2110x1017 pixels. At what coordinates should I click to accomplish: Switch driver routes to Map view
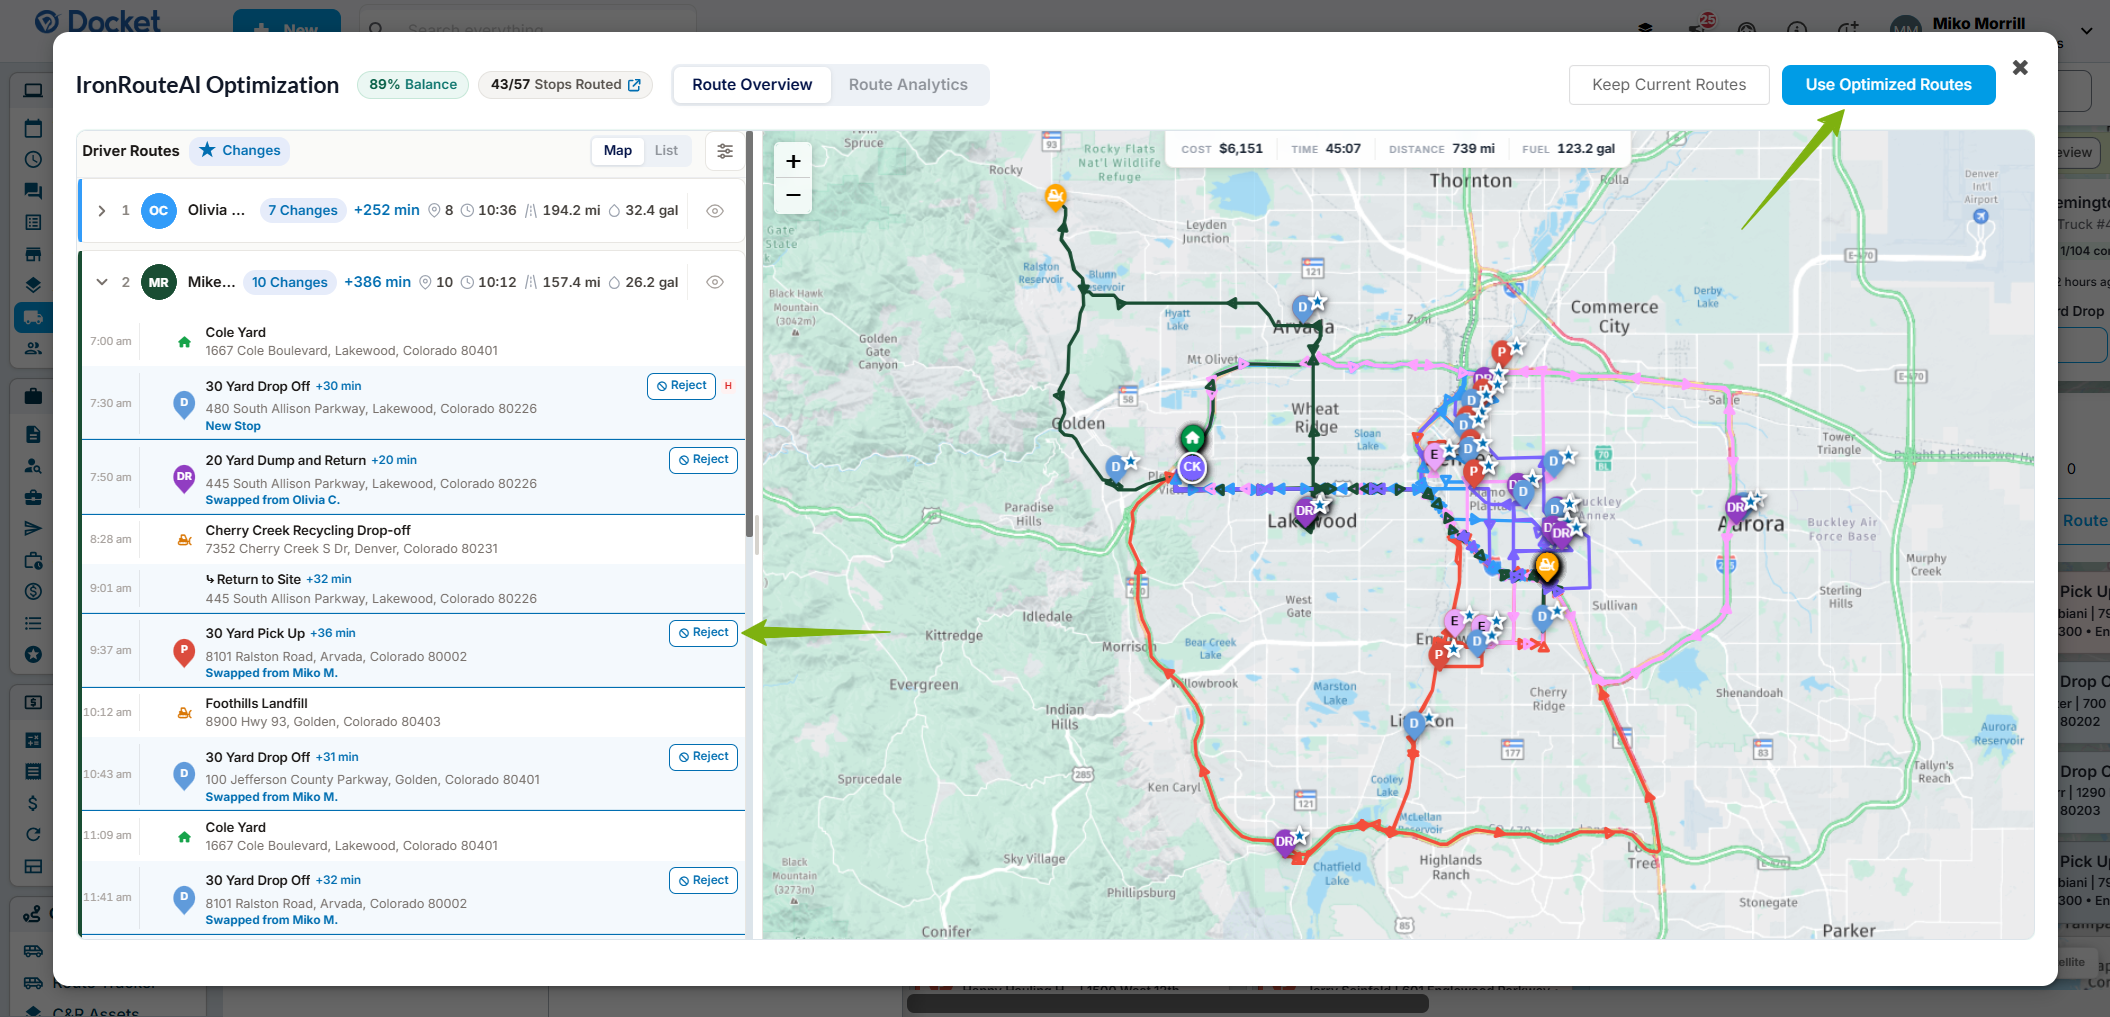point(618,151)
